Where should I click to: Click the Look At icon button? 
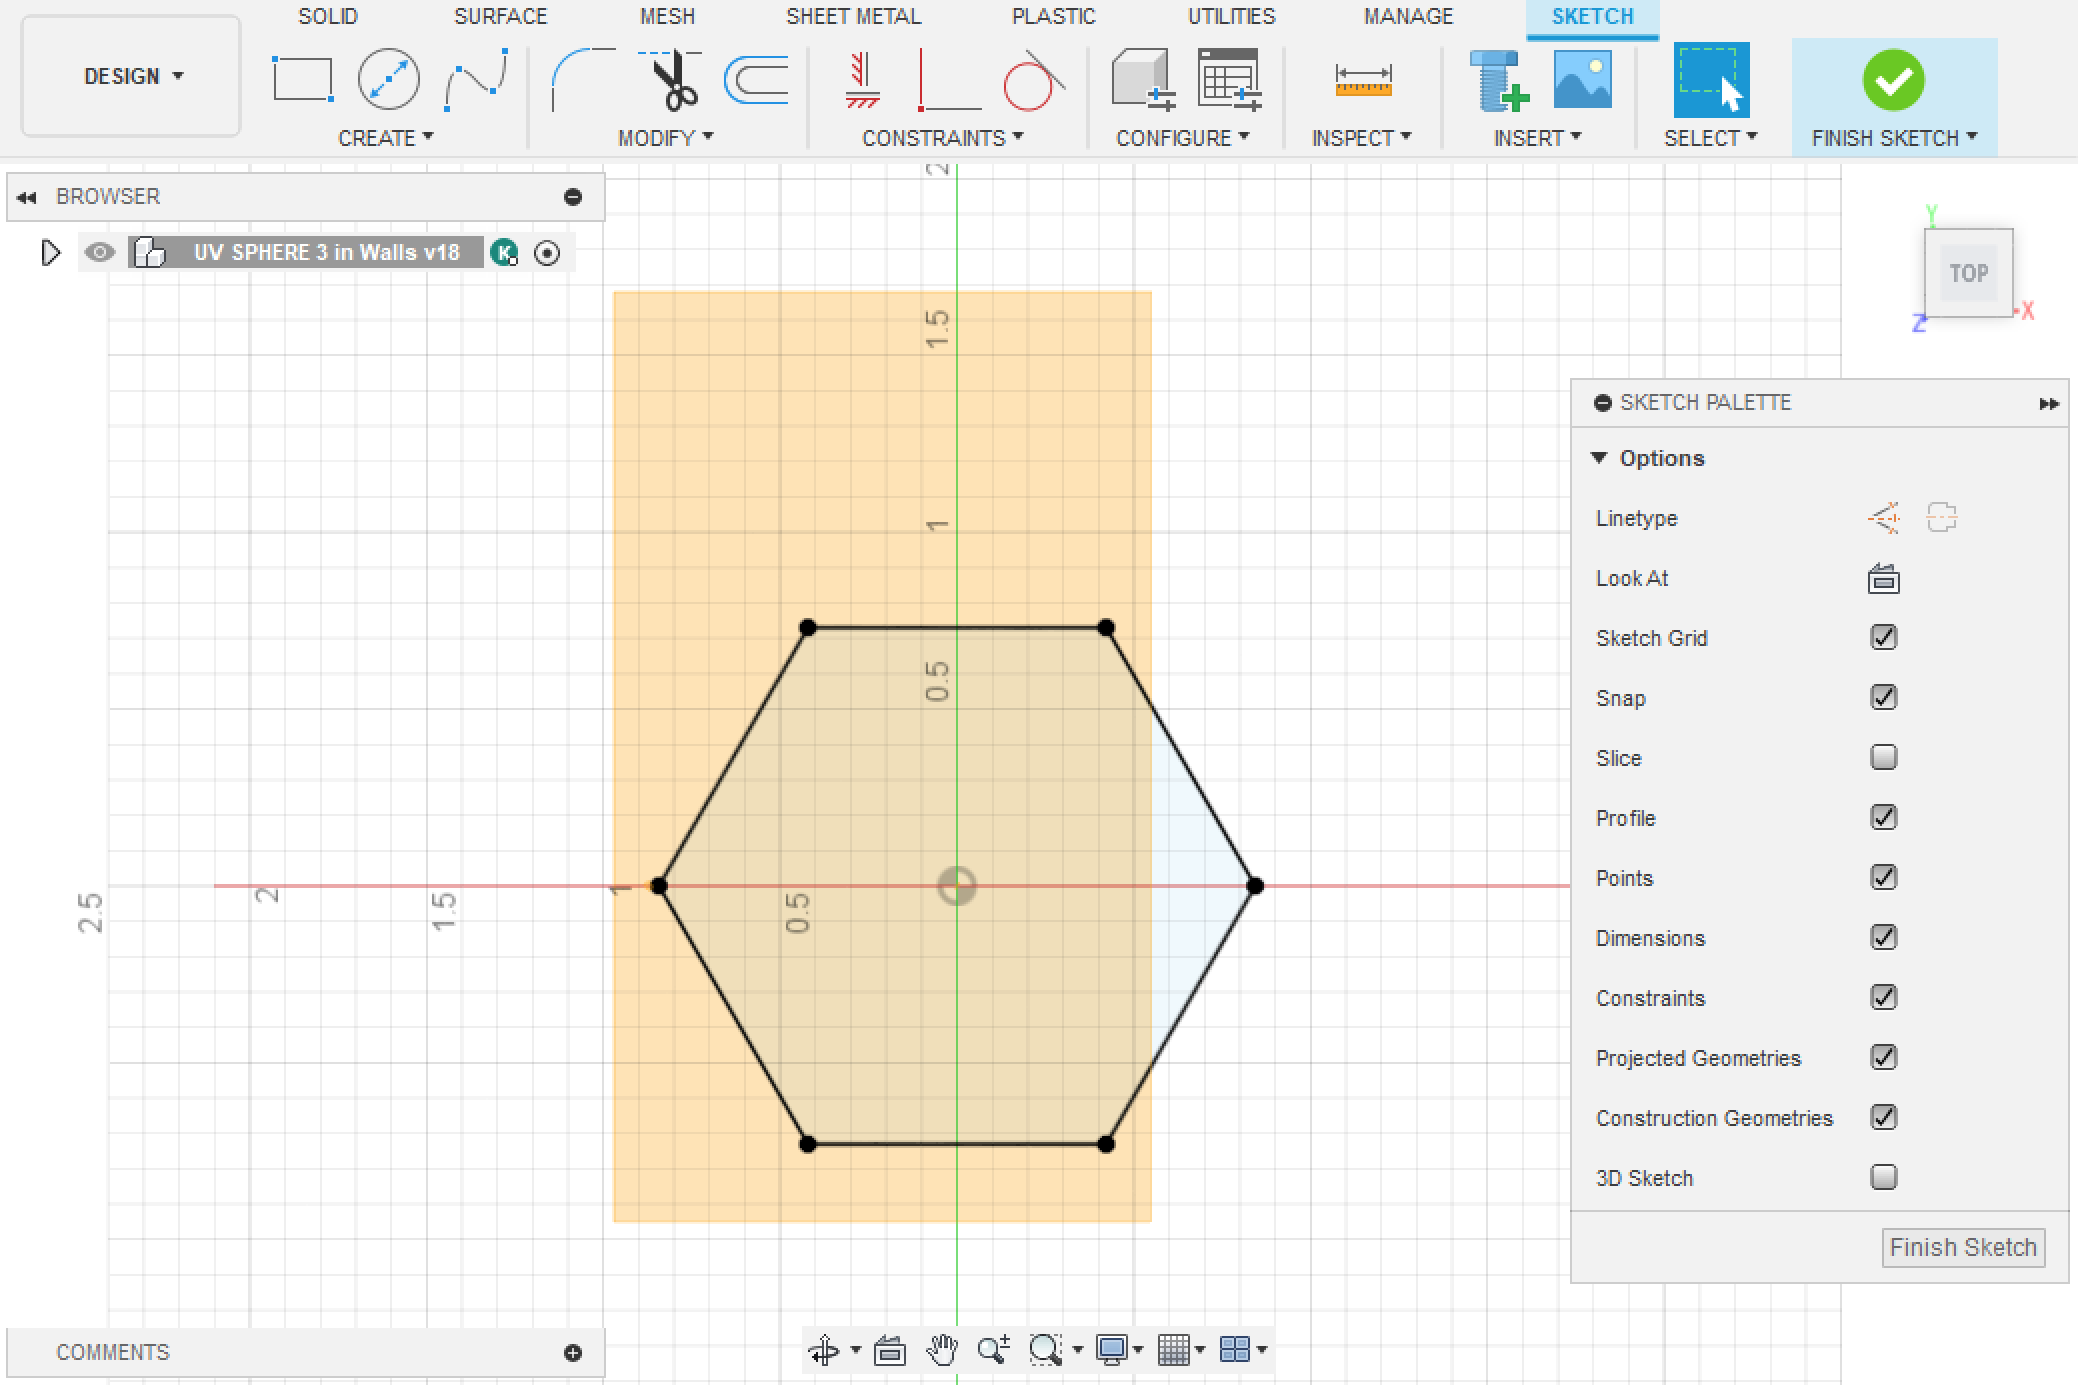pos(1883,580)
